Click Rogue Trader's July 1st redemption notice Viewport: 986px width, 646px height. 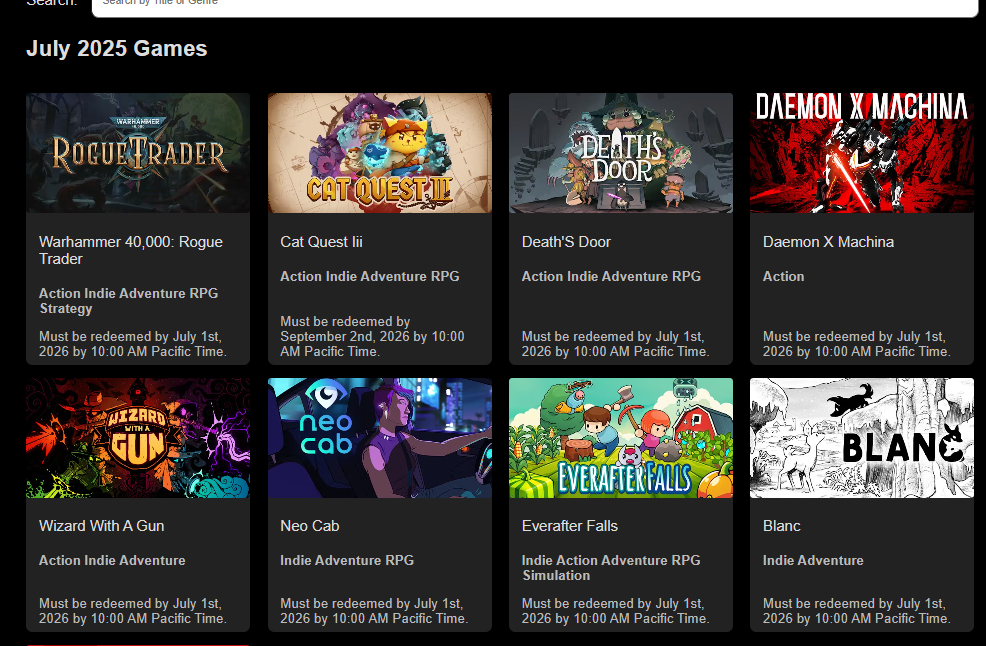pos(133,344)
